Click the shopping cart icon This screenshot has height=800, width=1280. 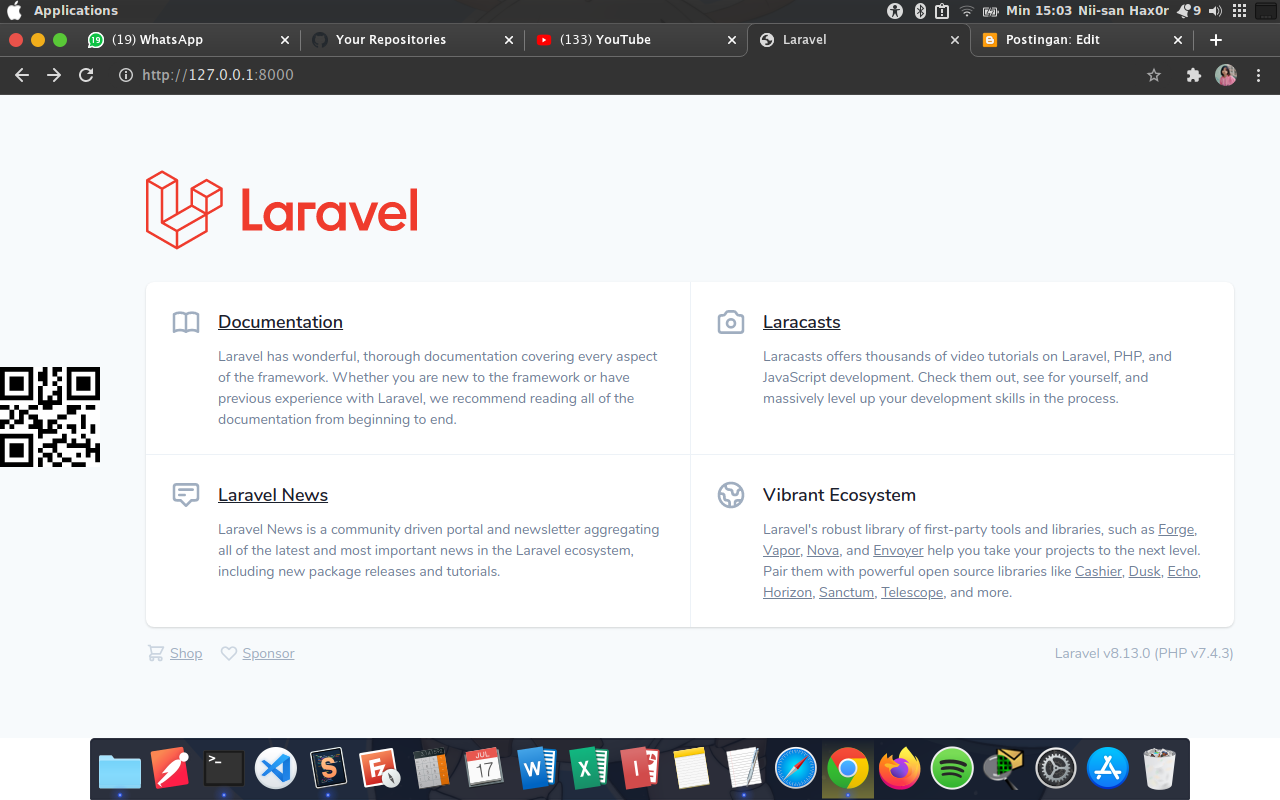155,653
